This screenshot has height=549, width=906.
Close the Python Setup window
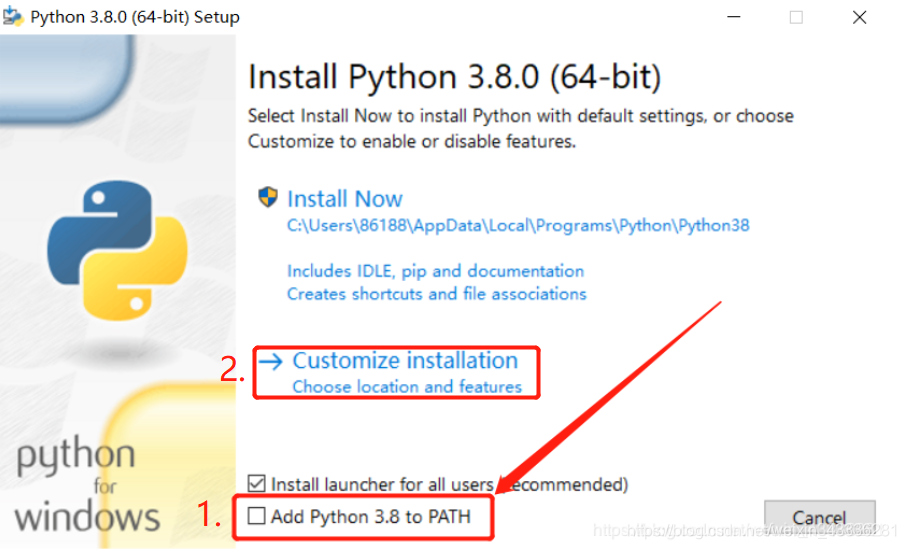click(x=859, y=17)
